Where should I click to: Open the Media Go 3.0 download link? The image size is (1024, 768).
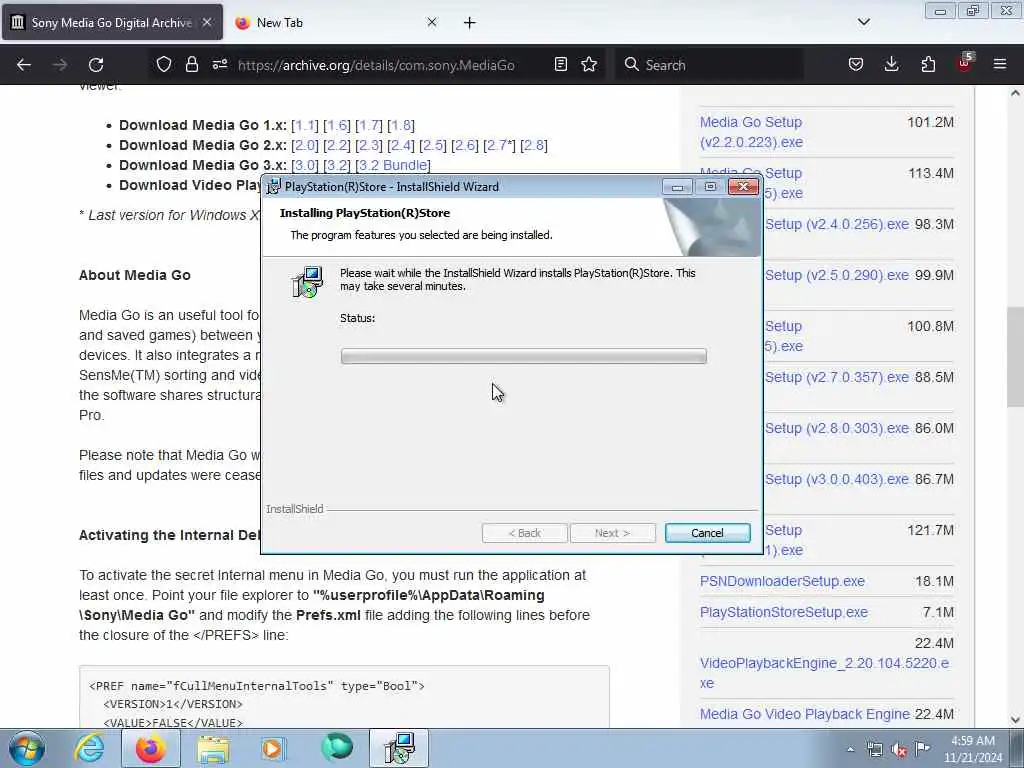304,165
